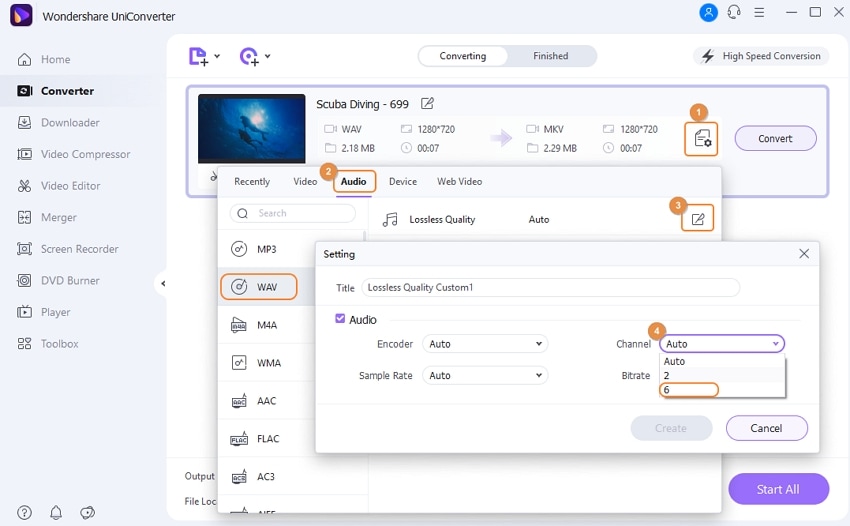This screenshot has height=526, width=850.
Task: Open the Video Editor scissors tool
Action: pyautogui.click(x=59, y=186)
